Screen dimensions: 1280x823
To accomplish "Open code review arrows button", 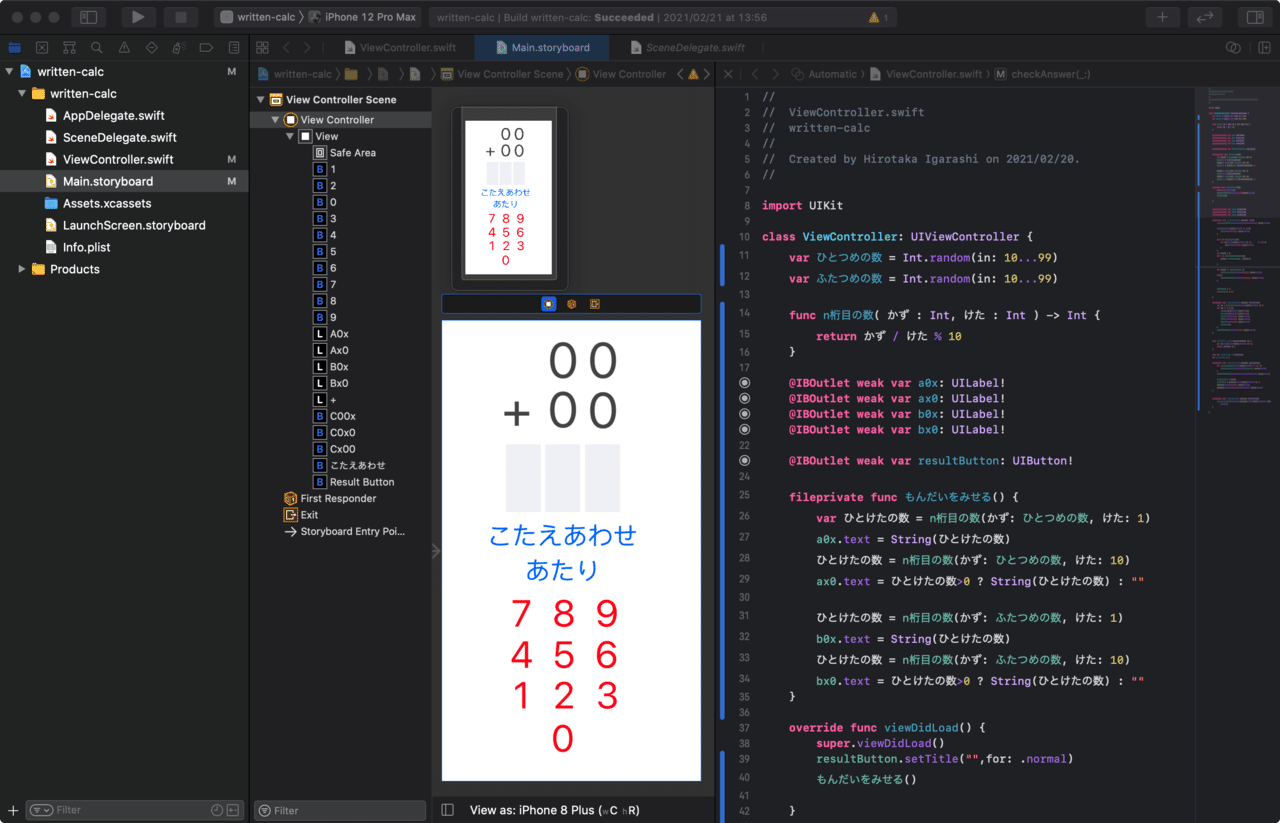I will coord(1205,17).
